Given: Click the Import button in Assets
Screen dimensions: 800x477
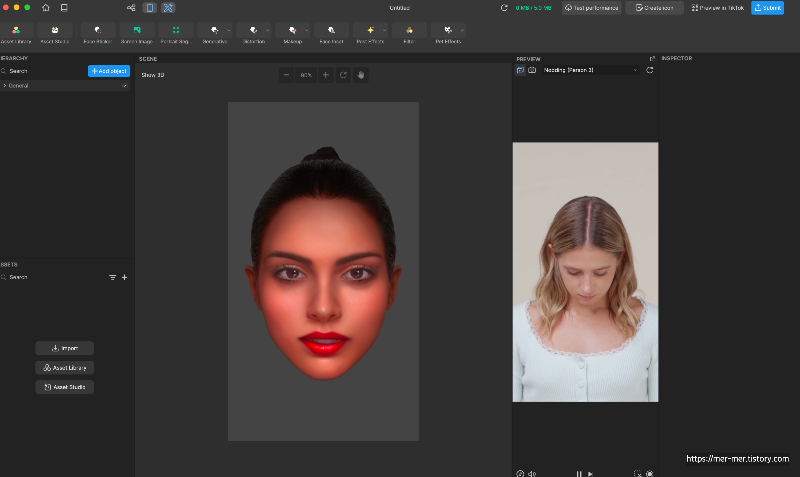Looking at the screenshot, I should (x=65, y=348).
